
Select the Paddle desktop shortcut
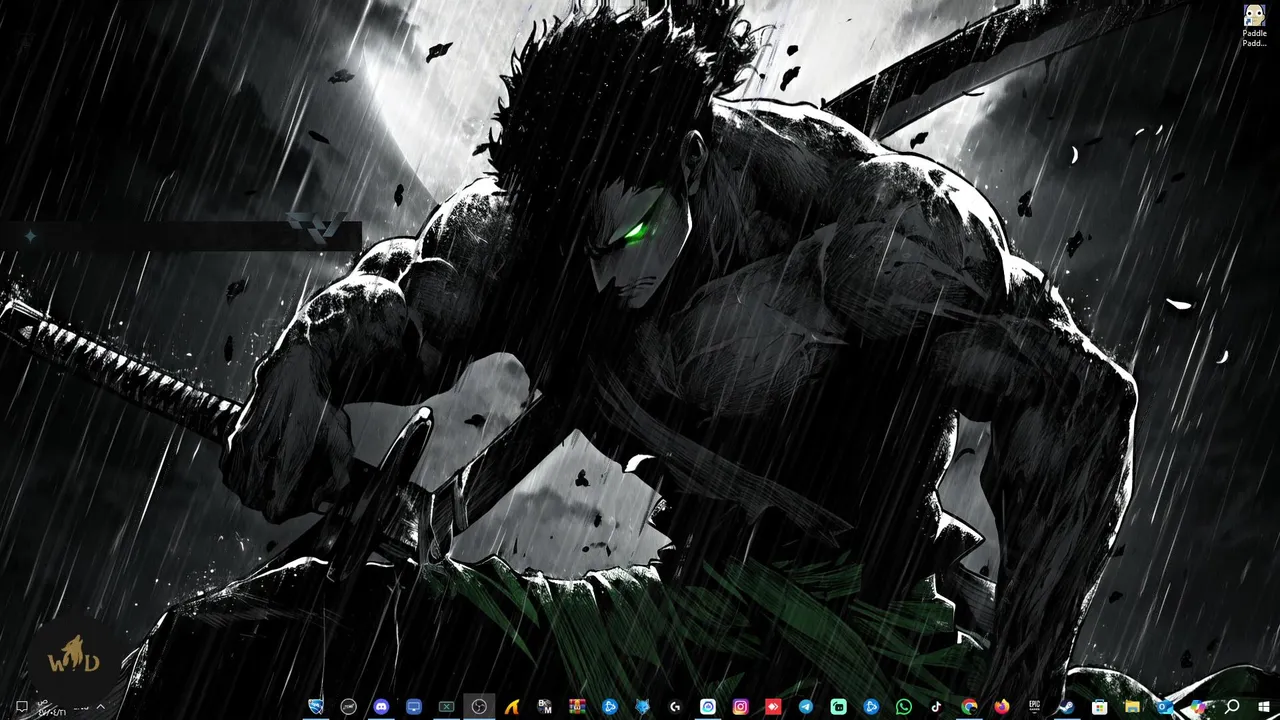tap(1254, 26)
